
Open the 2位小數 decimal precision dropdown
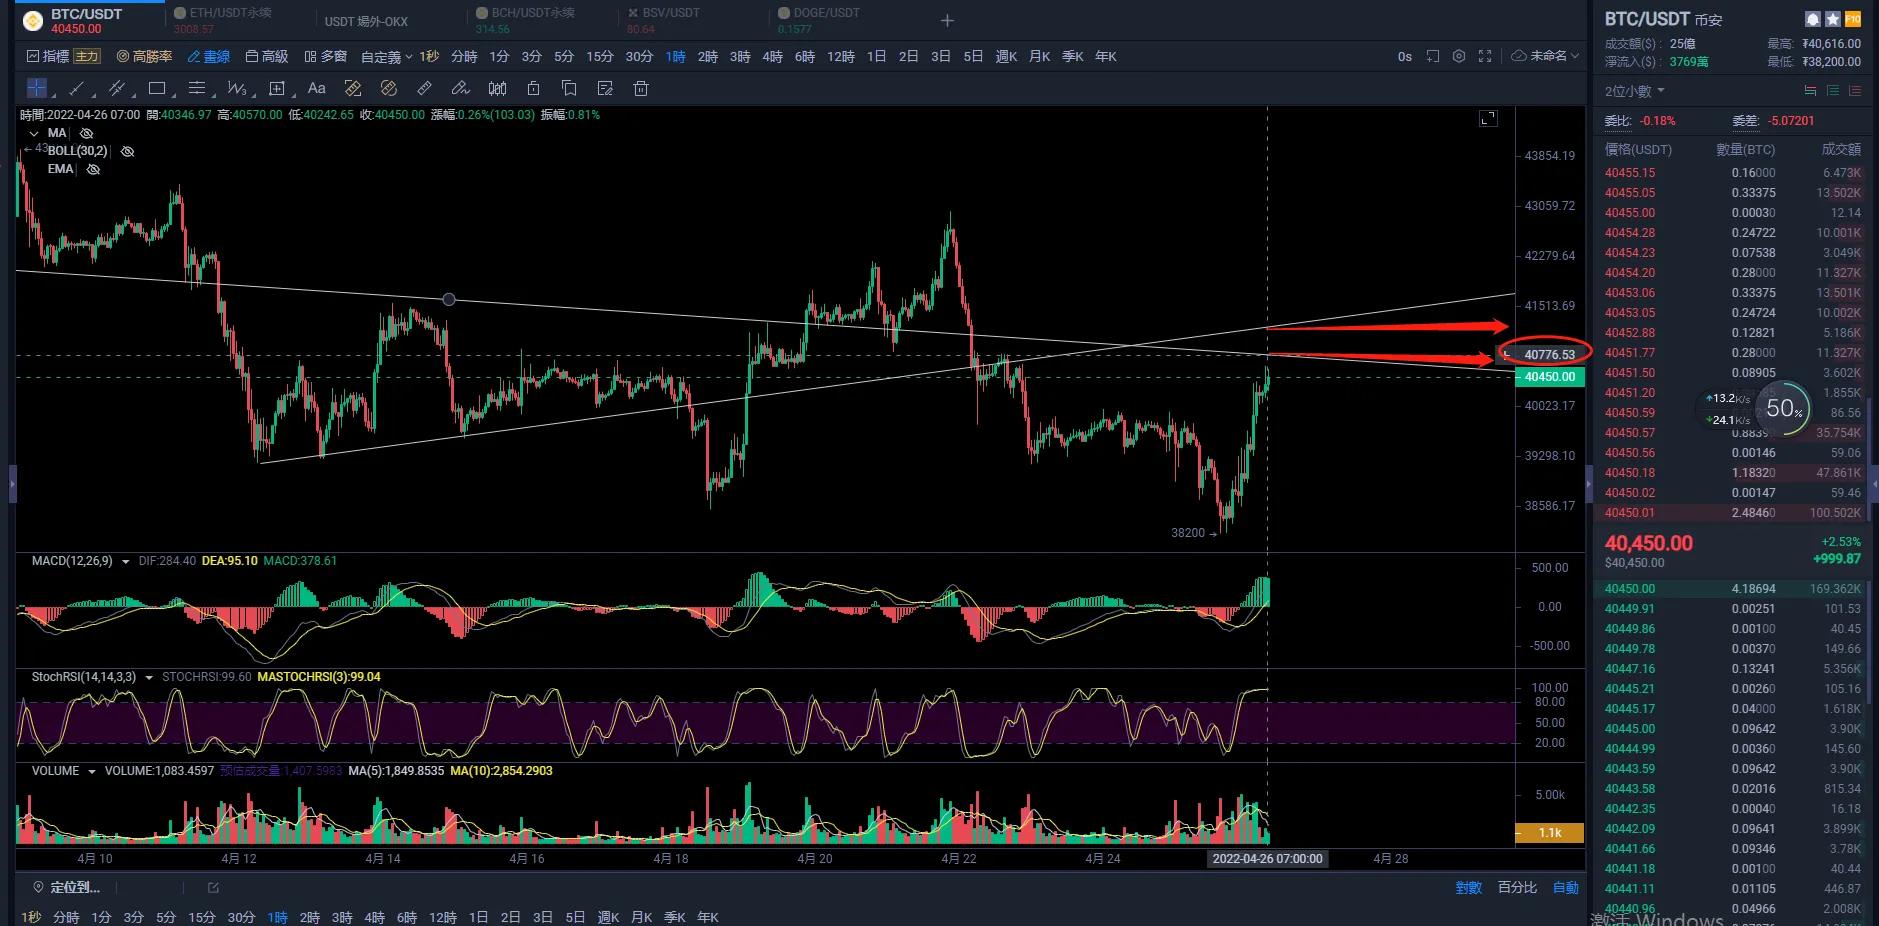(x=1635, y=90)
